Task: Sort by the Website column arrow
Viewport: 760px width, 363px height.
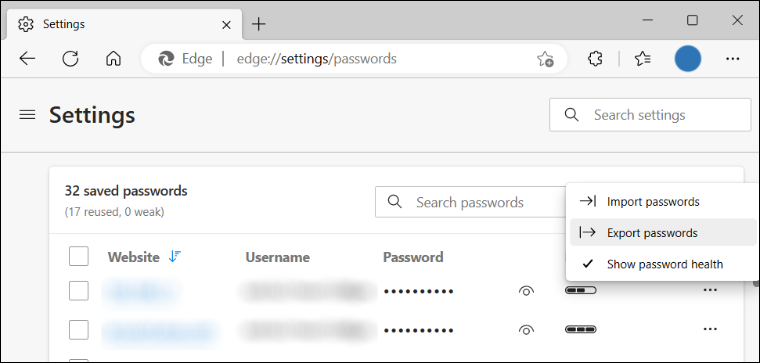Action: point(174,256)
